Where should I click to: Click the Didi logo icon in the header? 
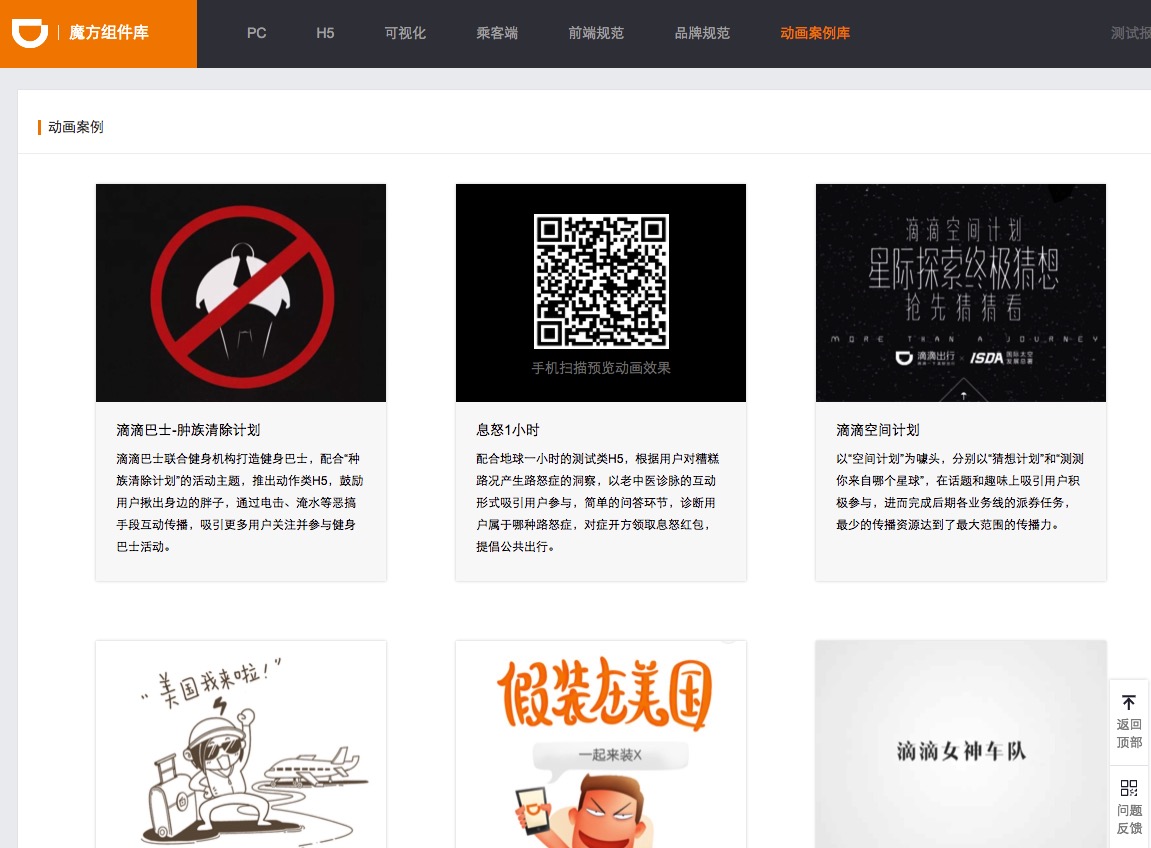click(x=30, y=31)
